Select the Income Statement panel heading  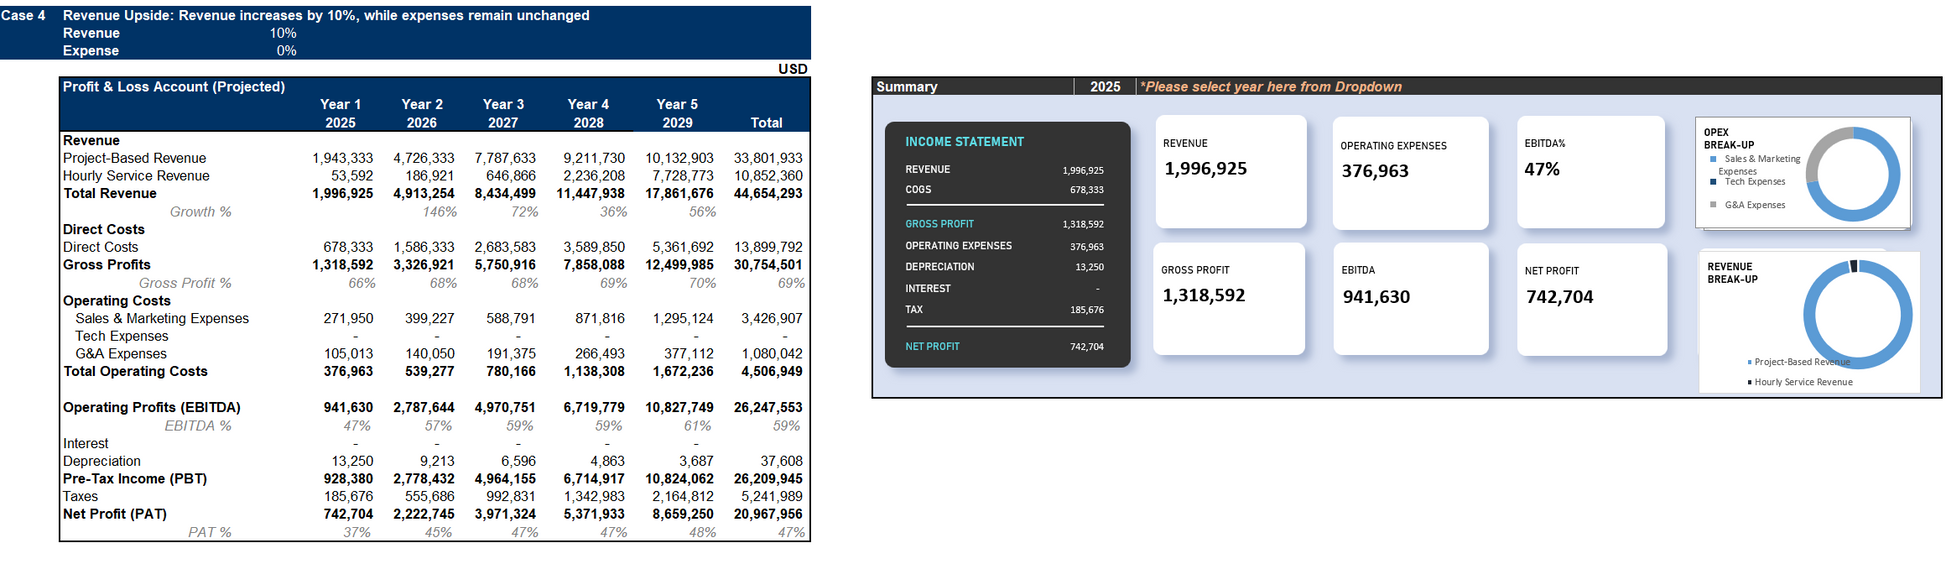[964, 142]
